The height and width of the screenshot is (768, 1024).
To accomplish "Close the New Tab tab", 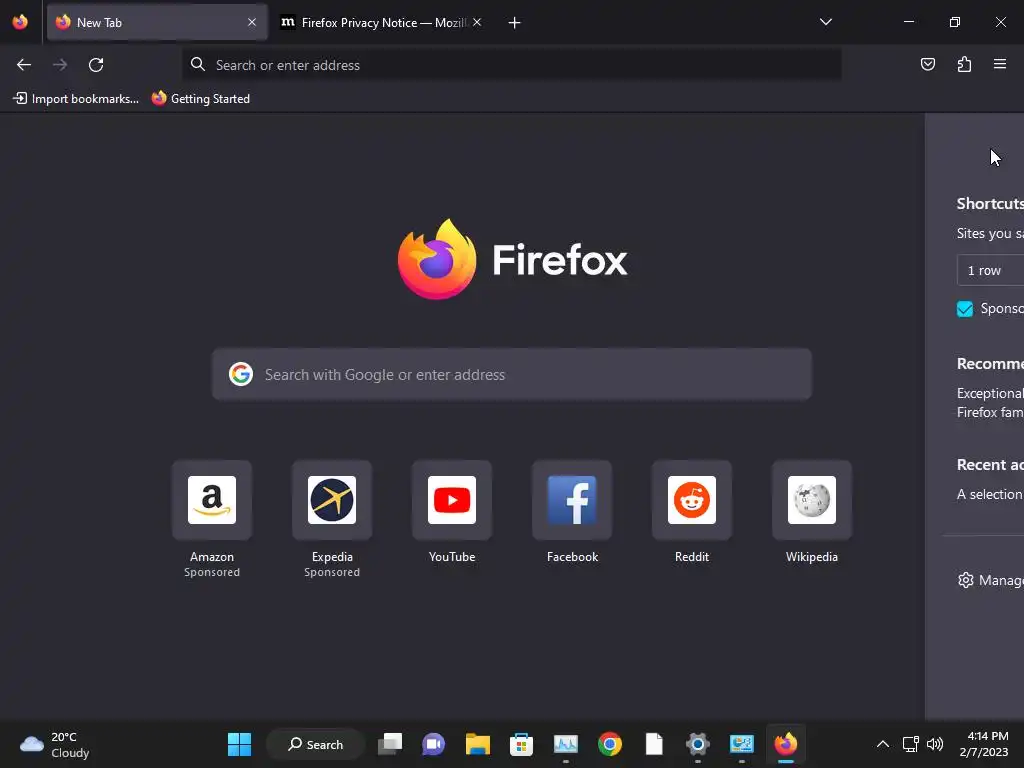I will click(252, 22).
